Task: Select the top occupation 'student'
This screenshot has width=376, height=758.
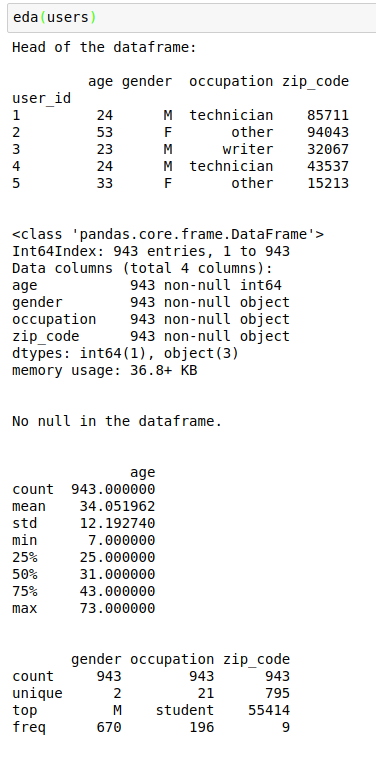Action: click(x=185, y=711)
